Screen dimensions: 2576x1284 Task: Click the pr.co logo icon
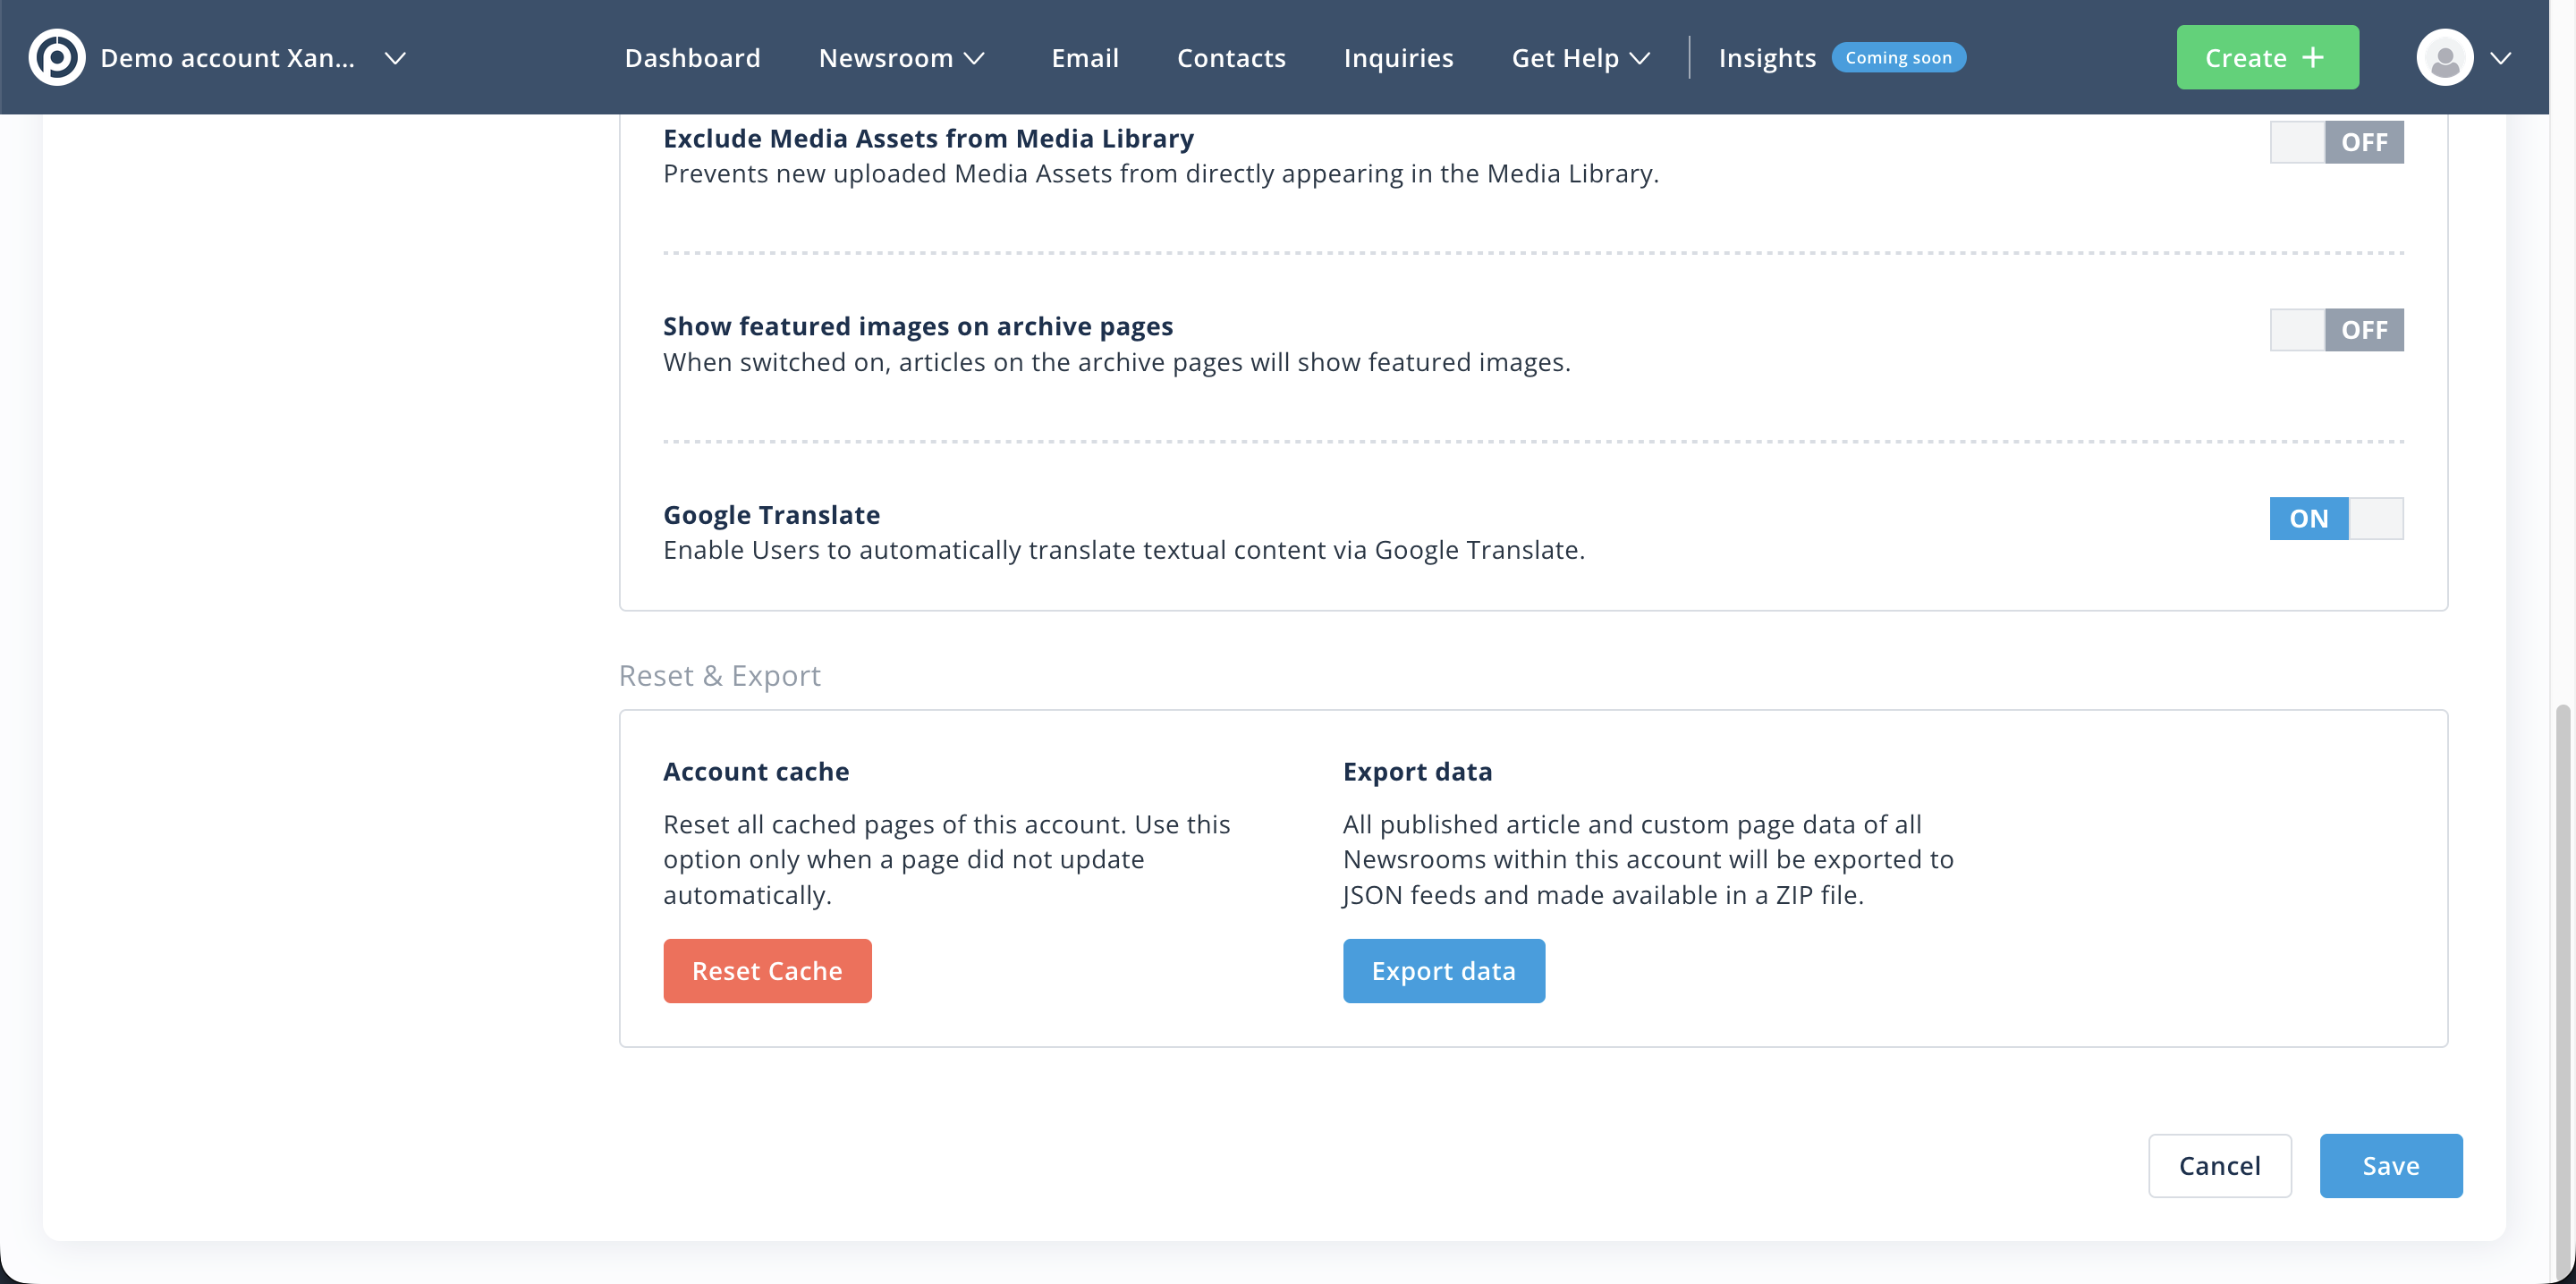coord(57,57)
